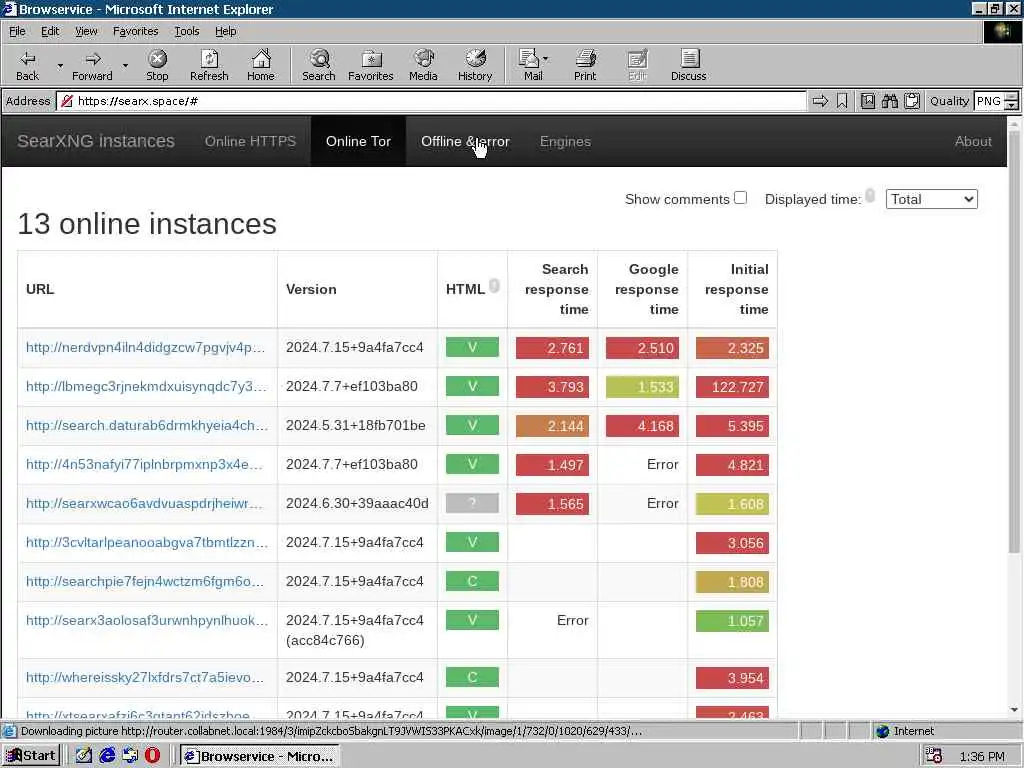Click the first quick launch notepad icon
Image resolution: width=1024 pixels, height=768 pixels.
[x=84, y=756]
